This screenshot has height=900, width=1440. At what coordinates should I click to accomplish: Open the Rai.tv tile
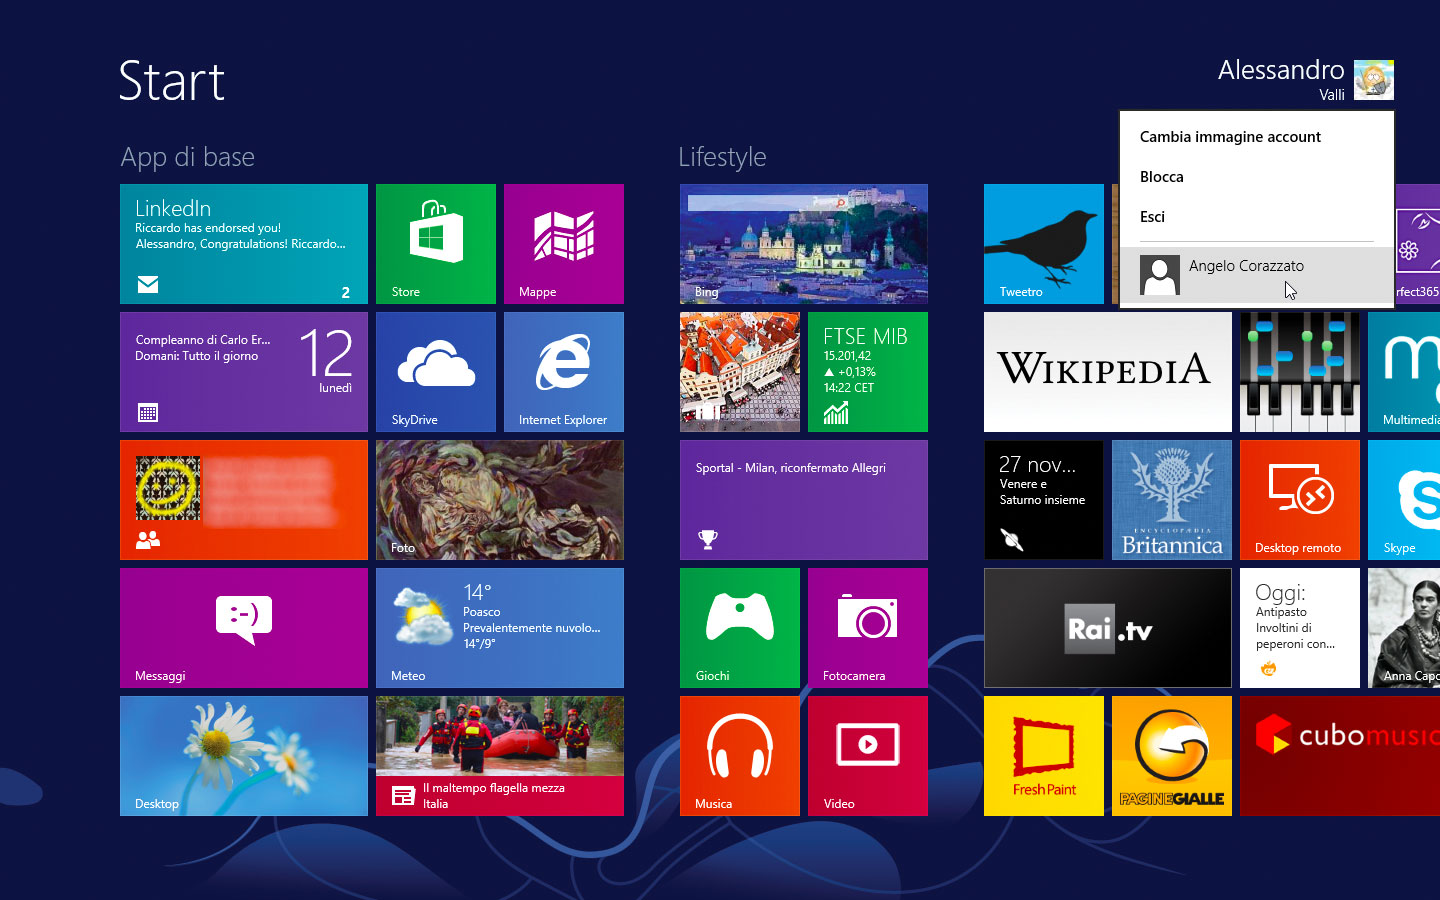coord(1108,628)
